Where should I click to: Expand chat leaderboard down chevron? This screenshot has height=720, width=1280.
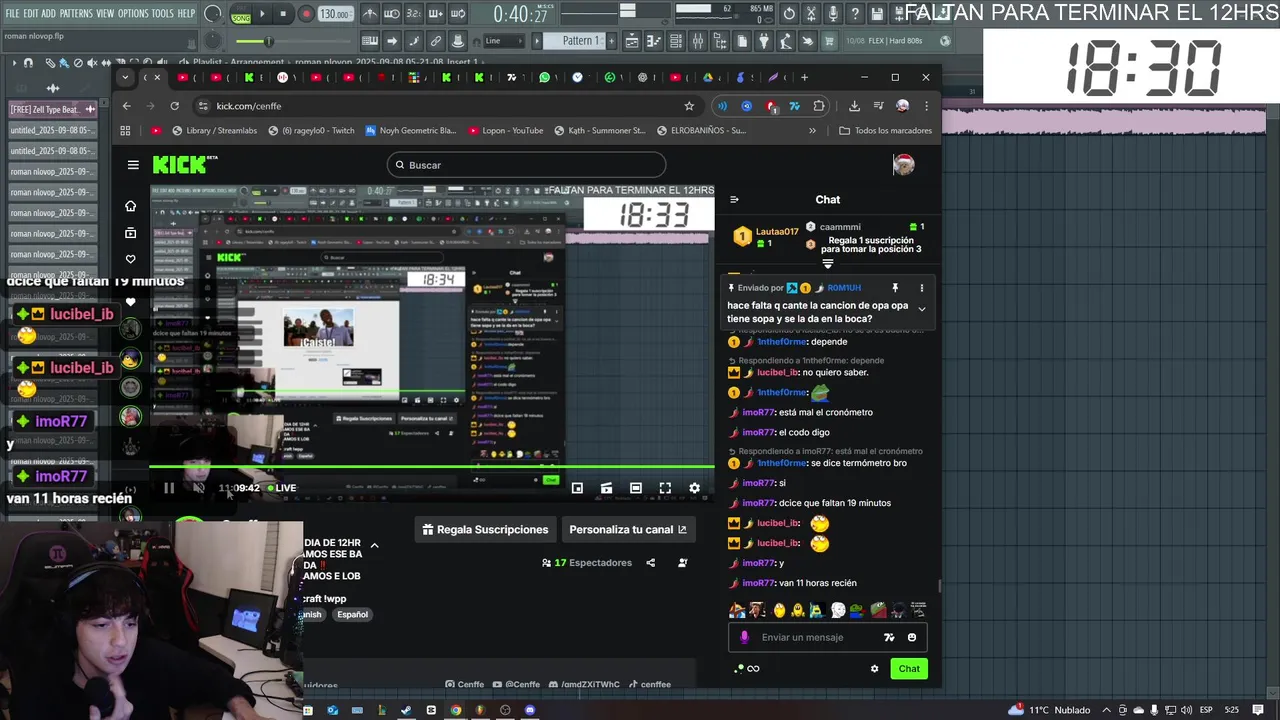[828, 264]
